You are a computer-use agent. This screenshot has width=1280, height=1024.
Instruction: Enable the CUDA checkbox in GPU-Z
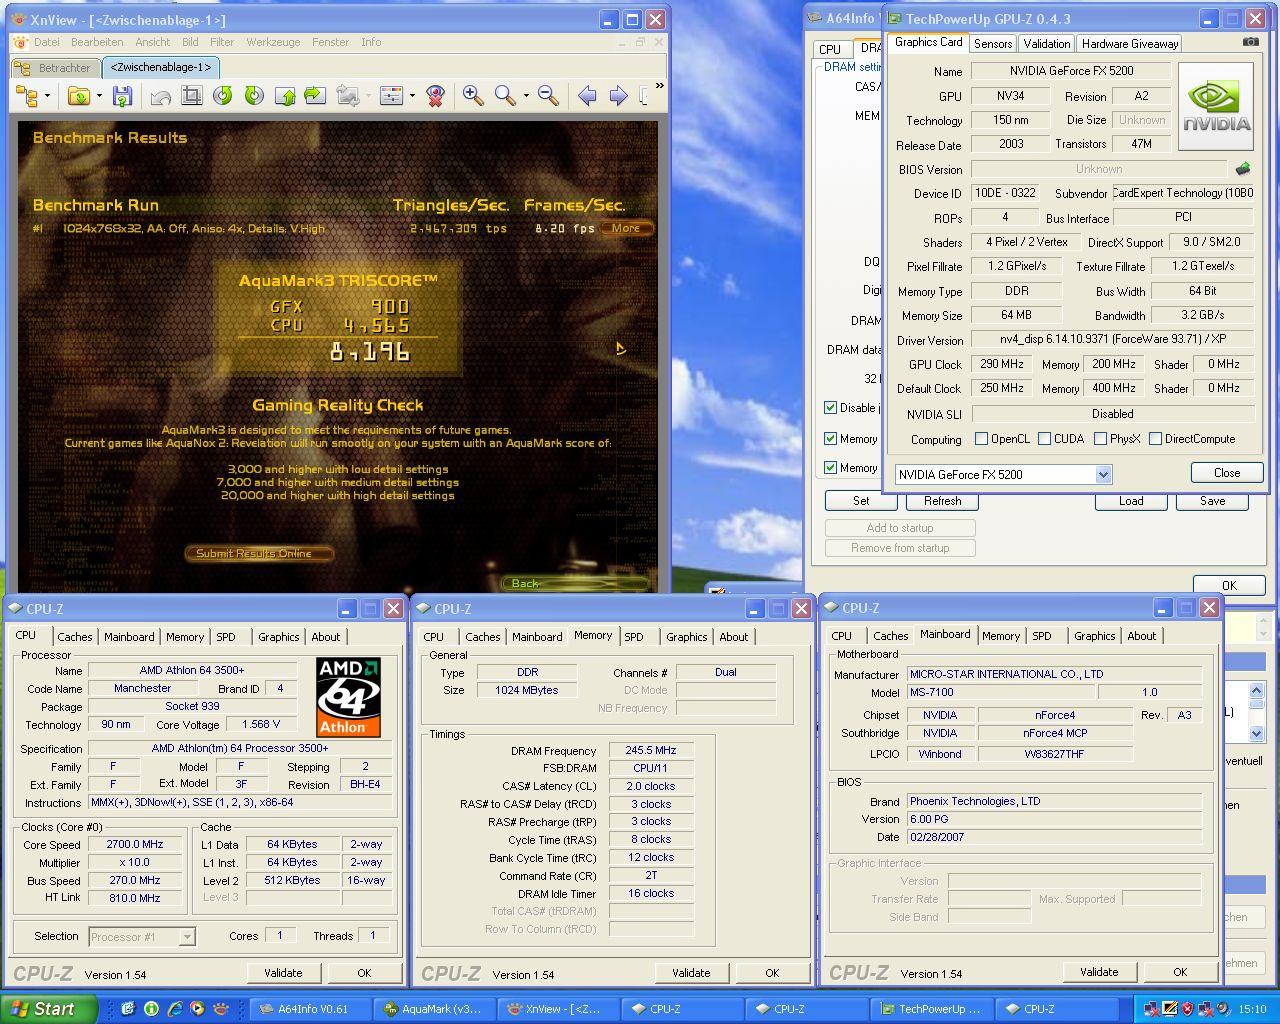click(1045, 439)
